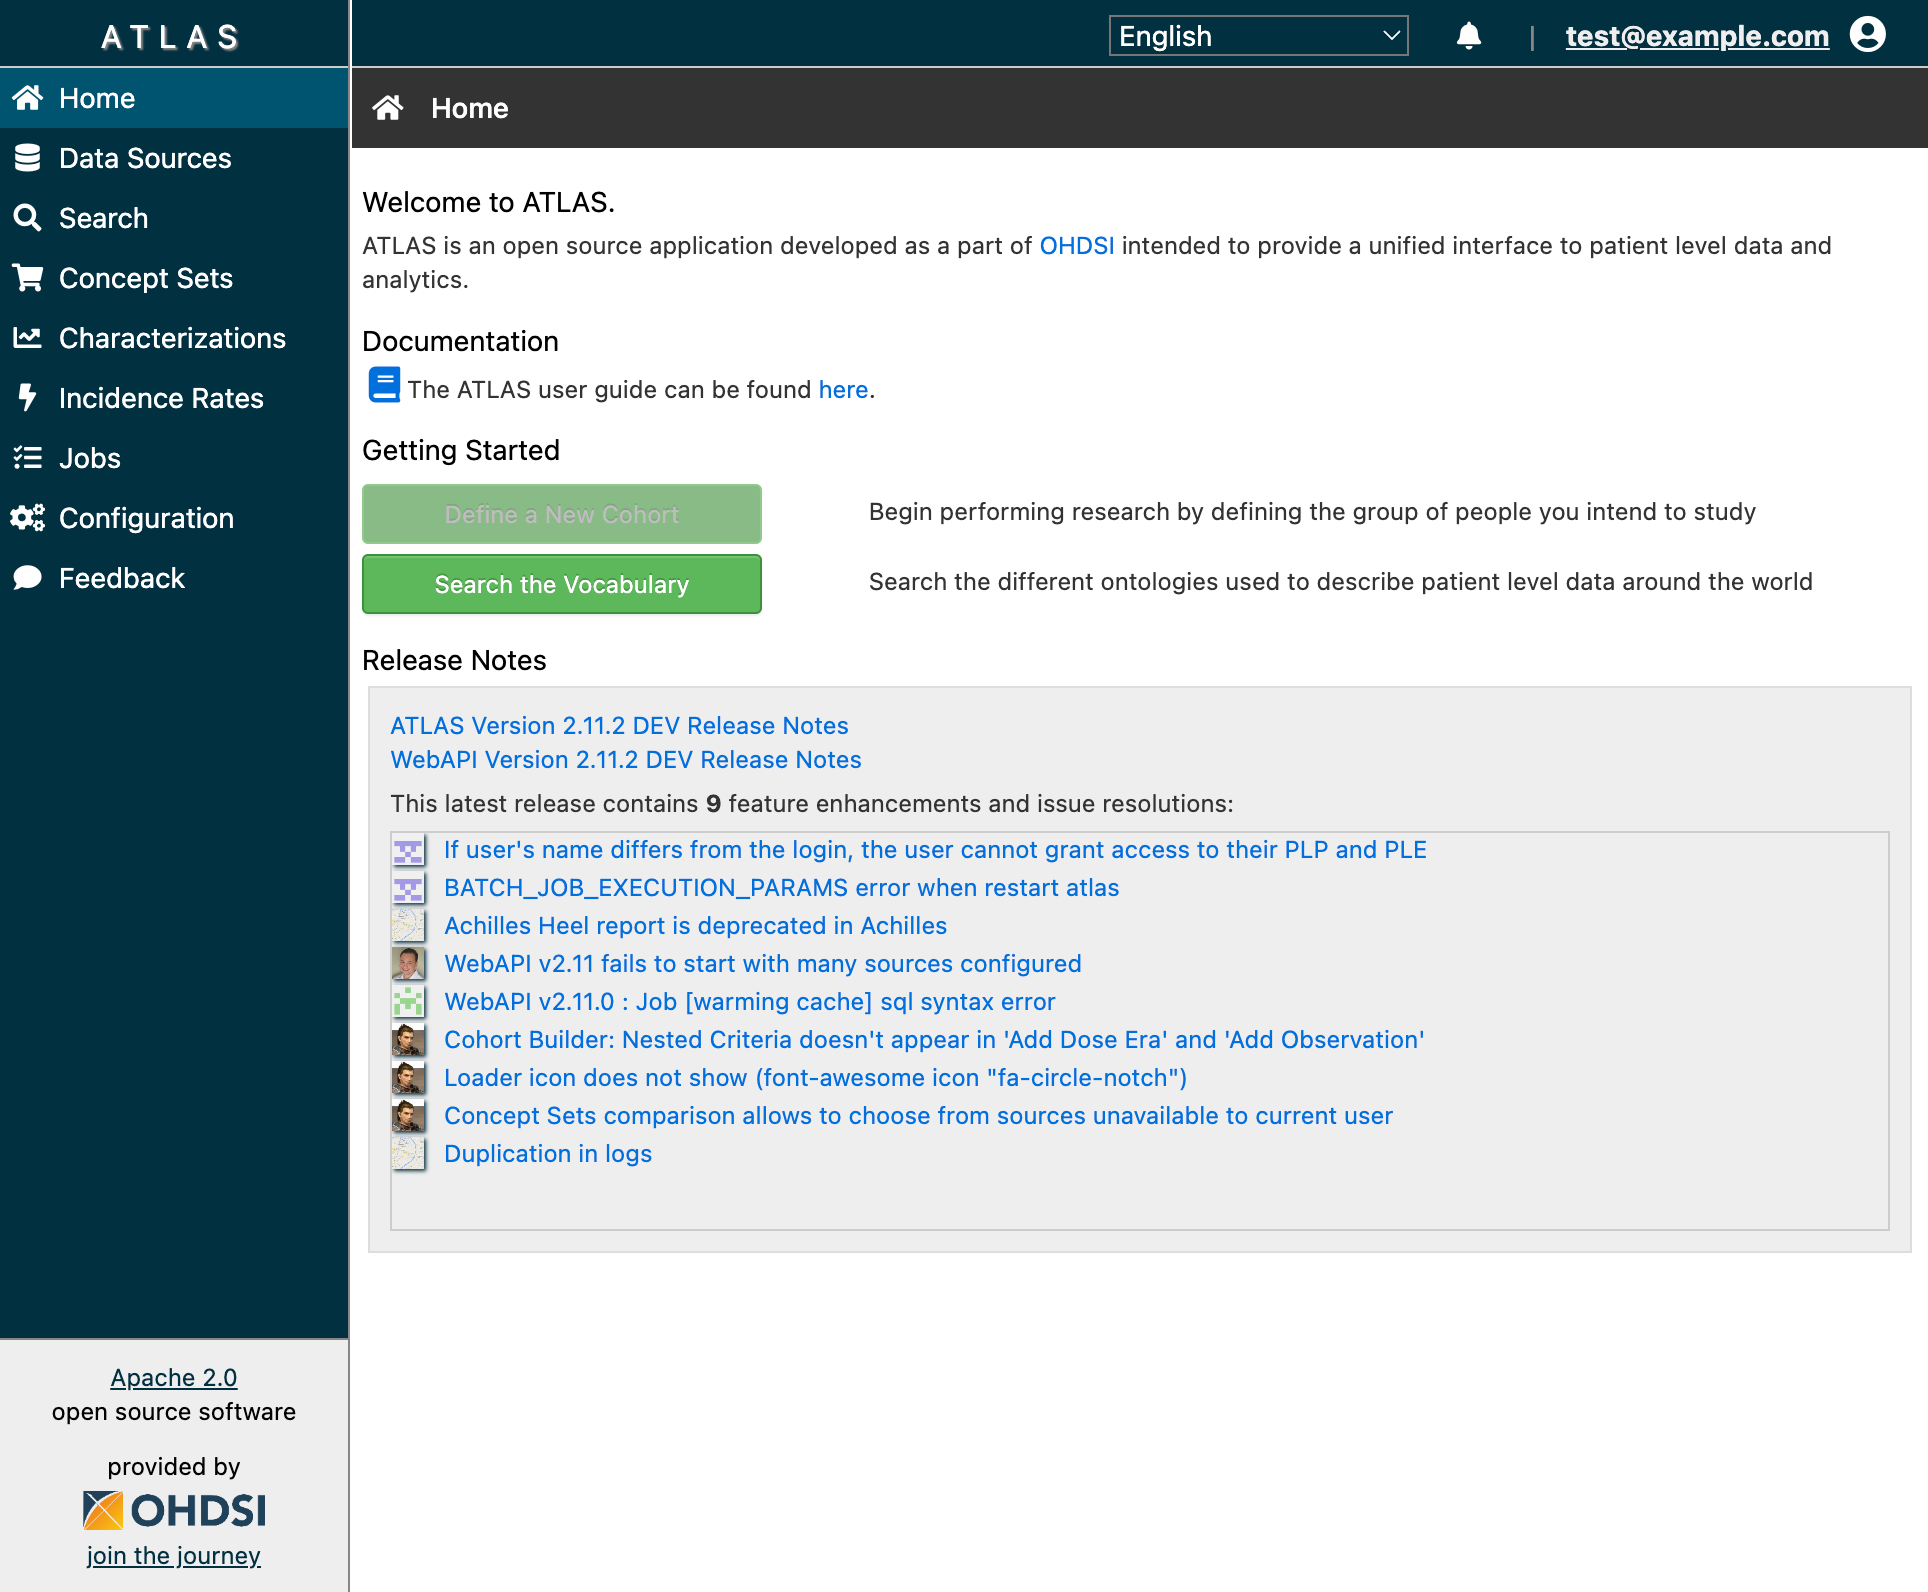This screenshot has width=1928, height=1592.
Task: Open Data Sources via the database icon
Action: (x=27, y=158)
